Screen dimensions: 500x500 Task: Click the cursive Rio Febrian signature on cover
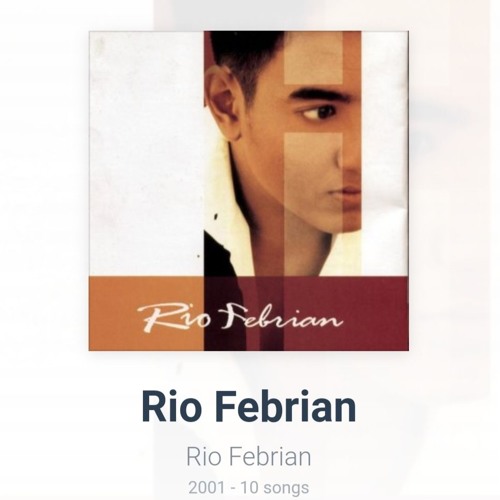(x=240, y=316)
